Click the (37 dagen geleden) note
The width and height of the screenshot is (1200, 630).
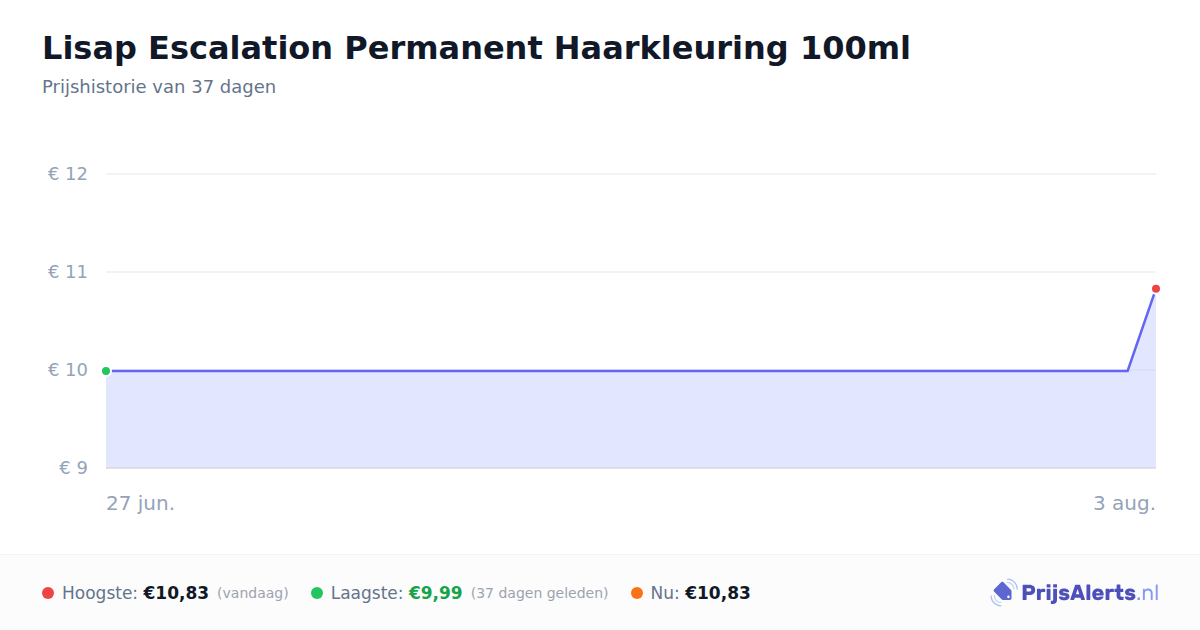pos(540,593)
